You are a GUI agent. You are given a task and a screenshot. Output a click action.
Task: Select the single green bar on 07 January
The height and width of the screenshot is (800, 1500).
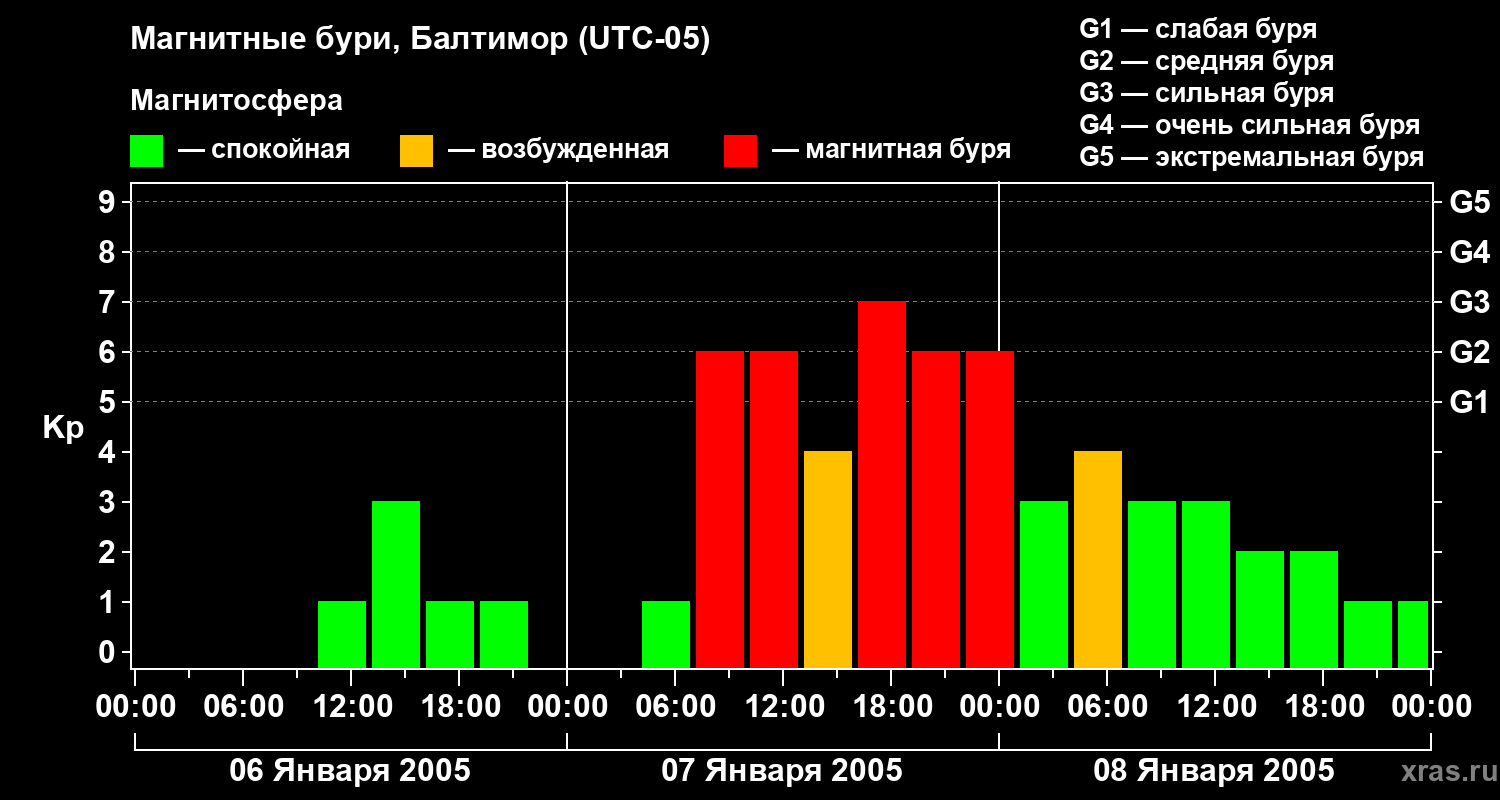pos(666,634)
